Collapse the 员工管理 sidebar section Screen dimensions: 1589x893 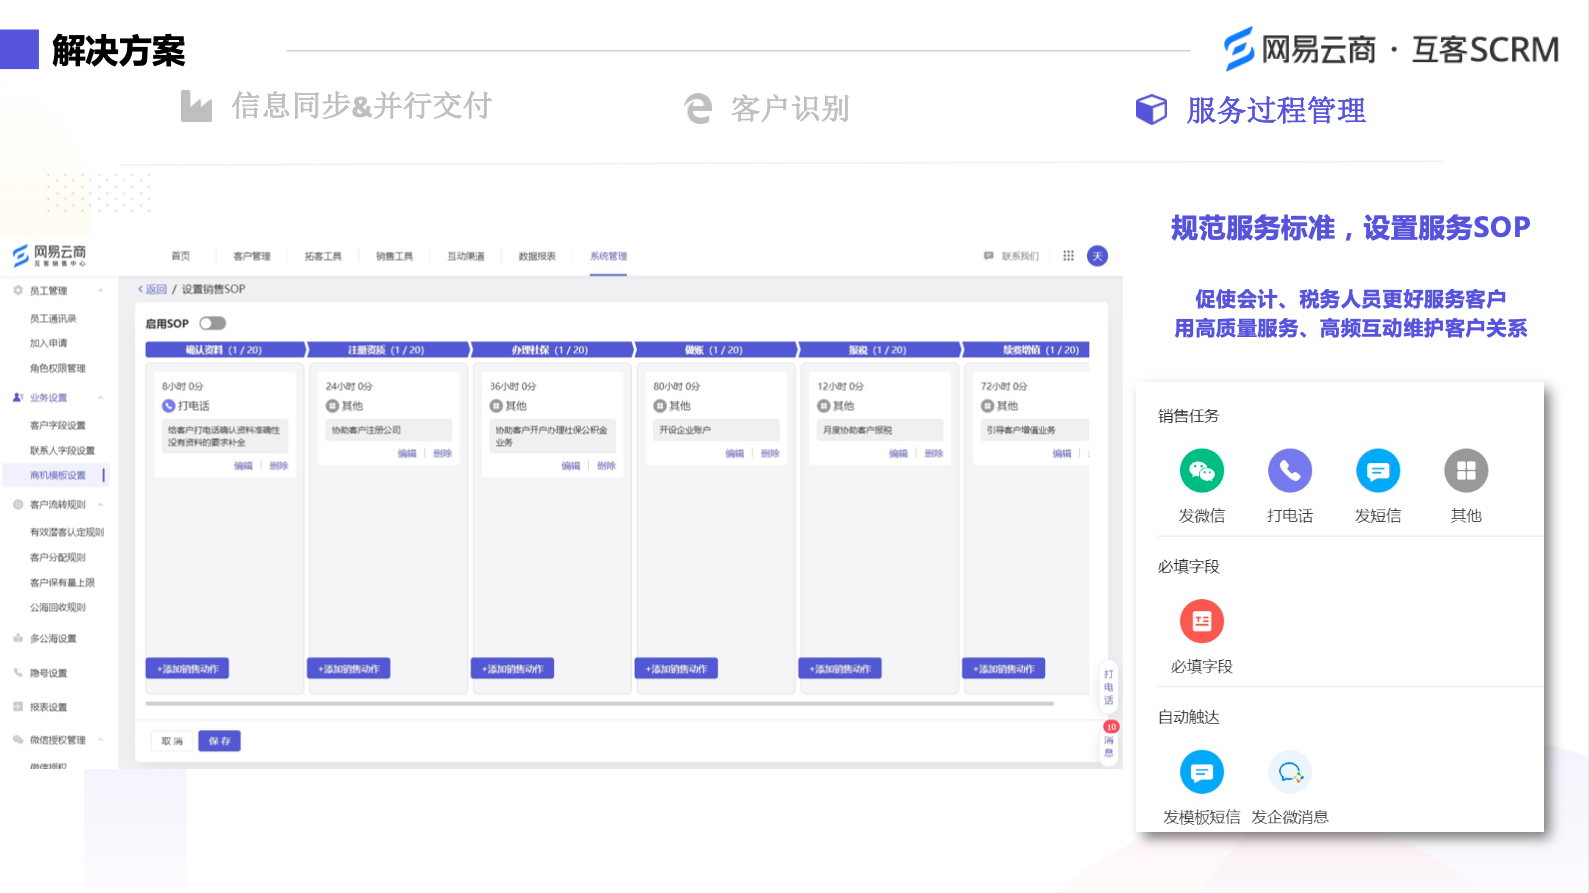(100, 291)
